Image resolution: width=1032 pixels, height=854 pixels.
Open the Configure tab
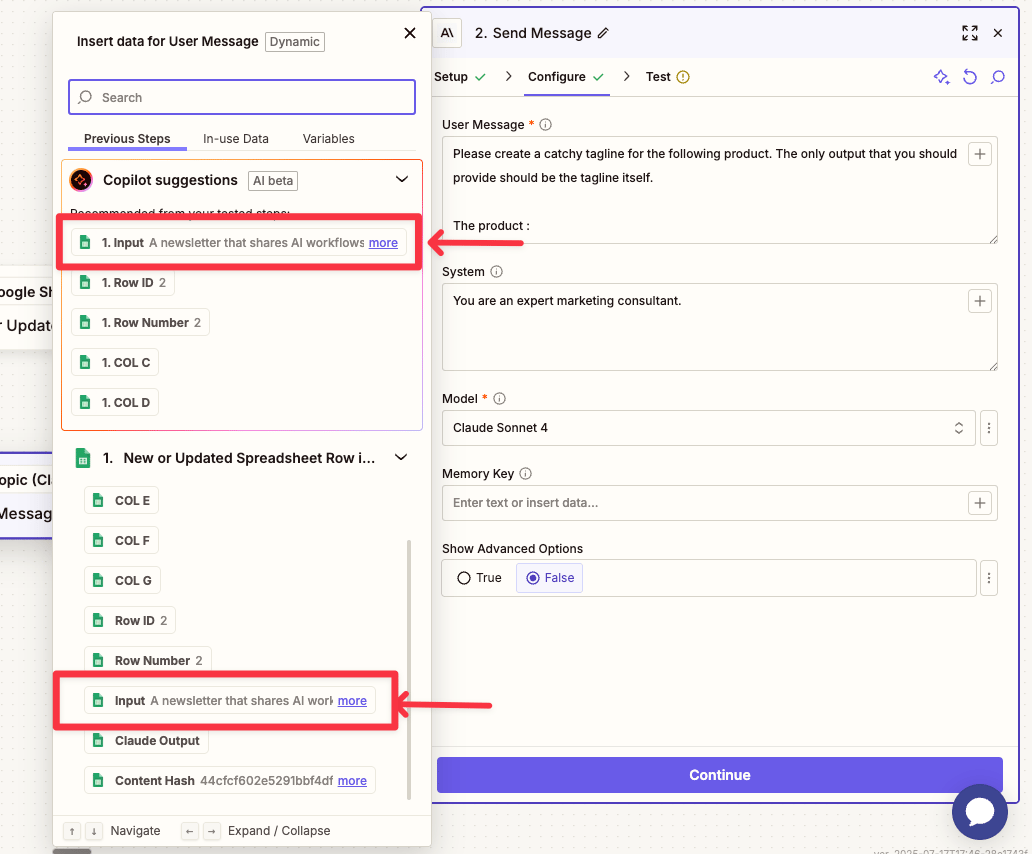pyautogui.click(x=566, y=77)
